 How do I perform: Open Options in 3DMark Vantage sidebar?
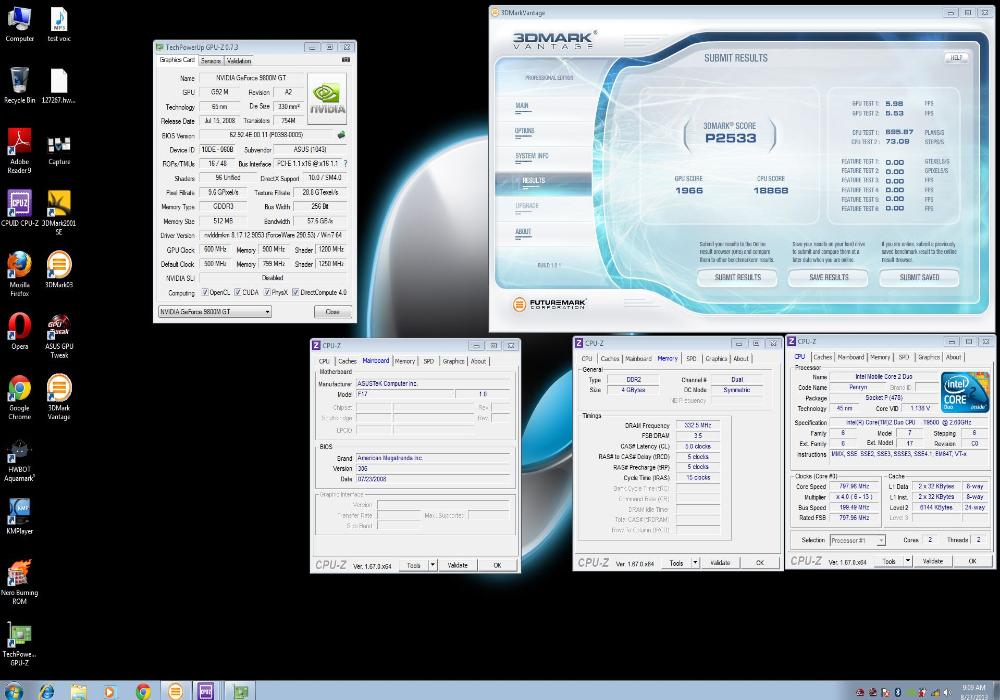pyautogui.click(x=524, y=131)
